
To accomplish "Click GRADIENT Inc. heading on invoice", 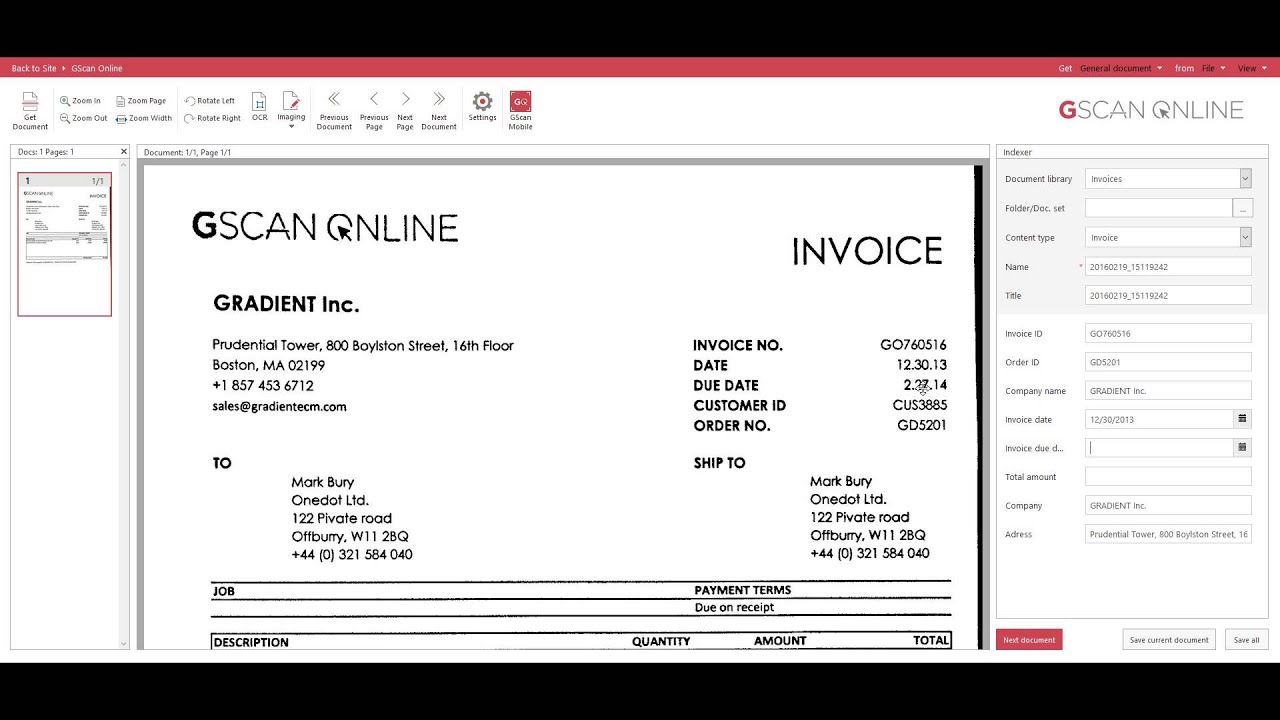I will [x=286, y=304].
